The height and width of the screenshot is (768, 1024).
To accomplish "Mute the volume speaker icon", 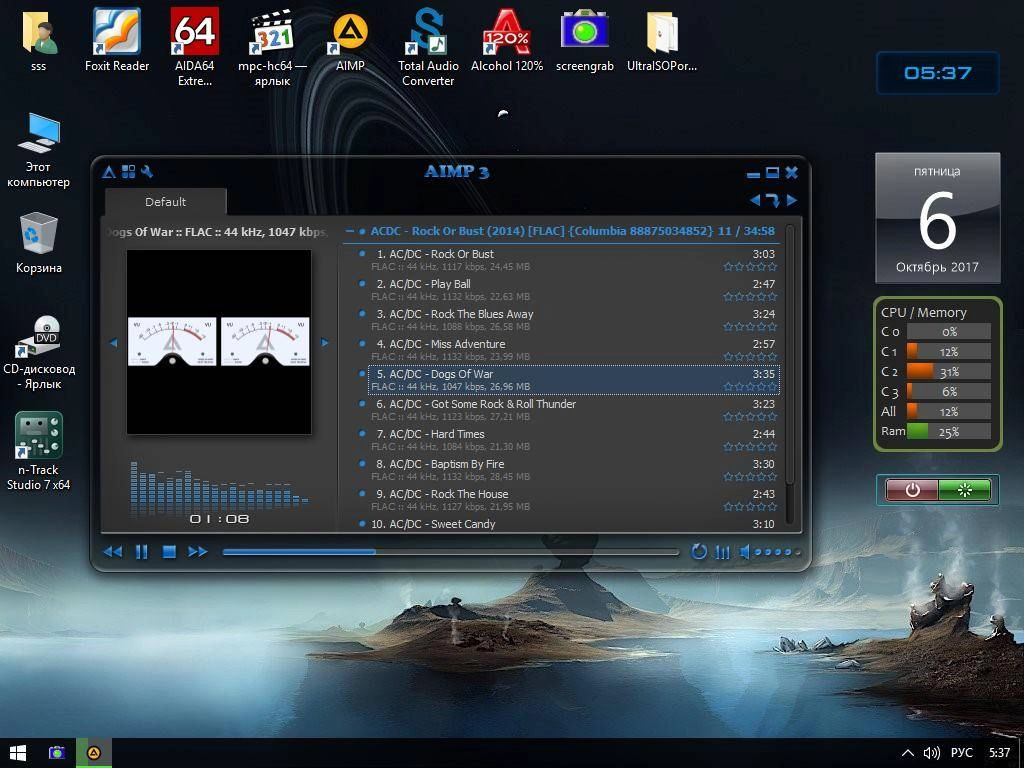I will pyautogui.click(x=744, y=552).
